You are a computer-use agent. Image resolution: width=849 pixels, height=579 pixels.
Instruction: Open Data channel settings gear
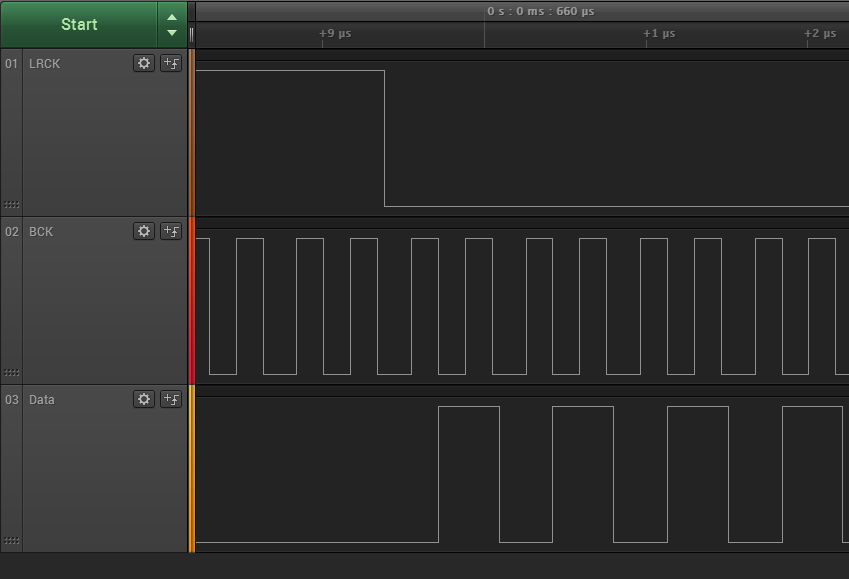pyautogui.click(x=143, y=399)
